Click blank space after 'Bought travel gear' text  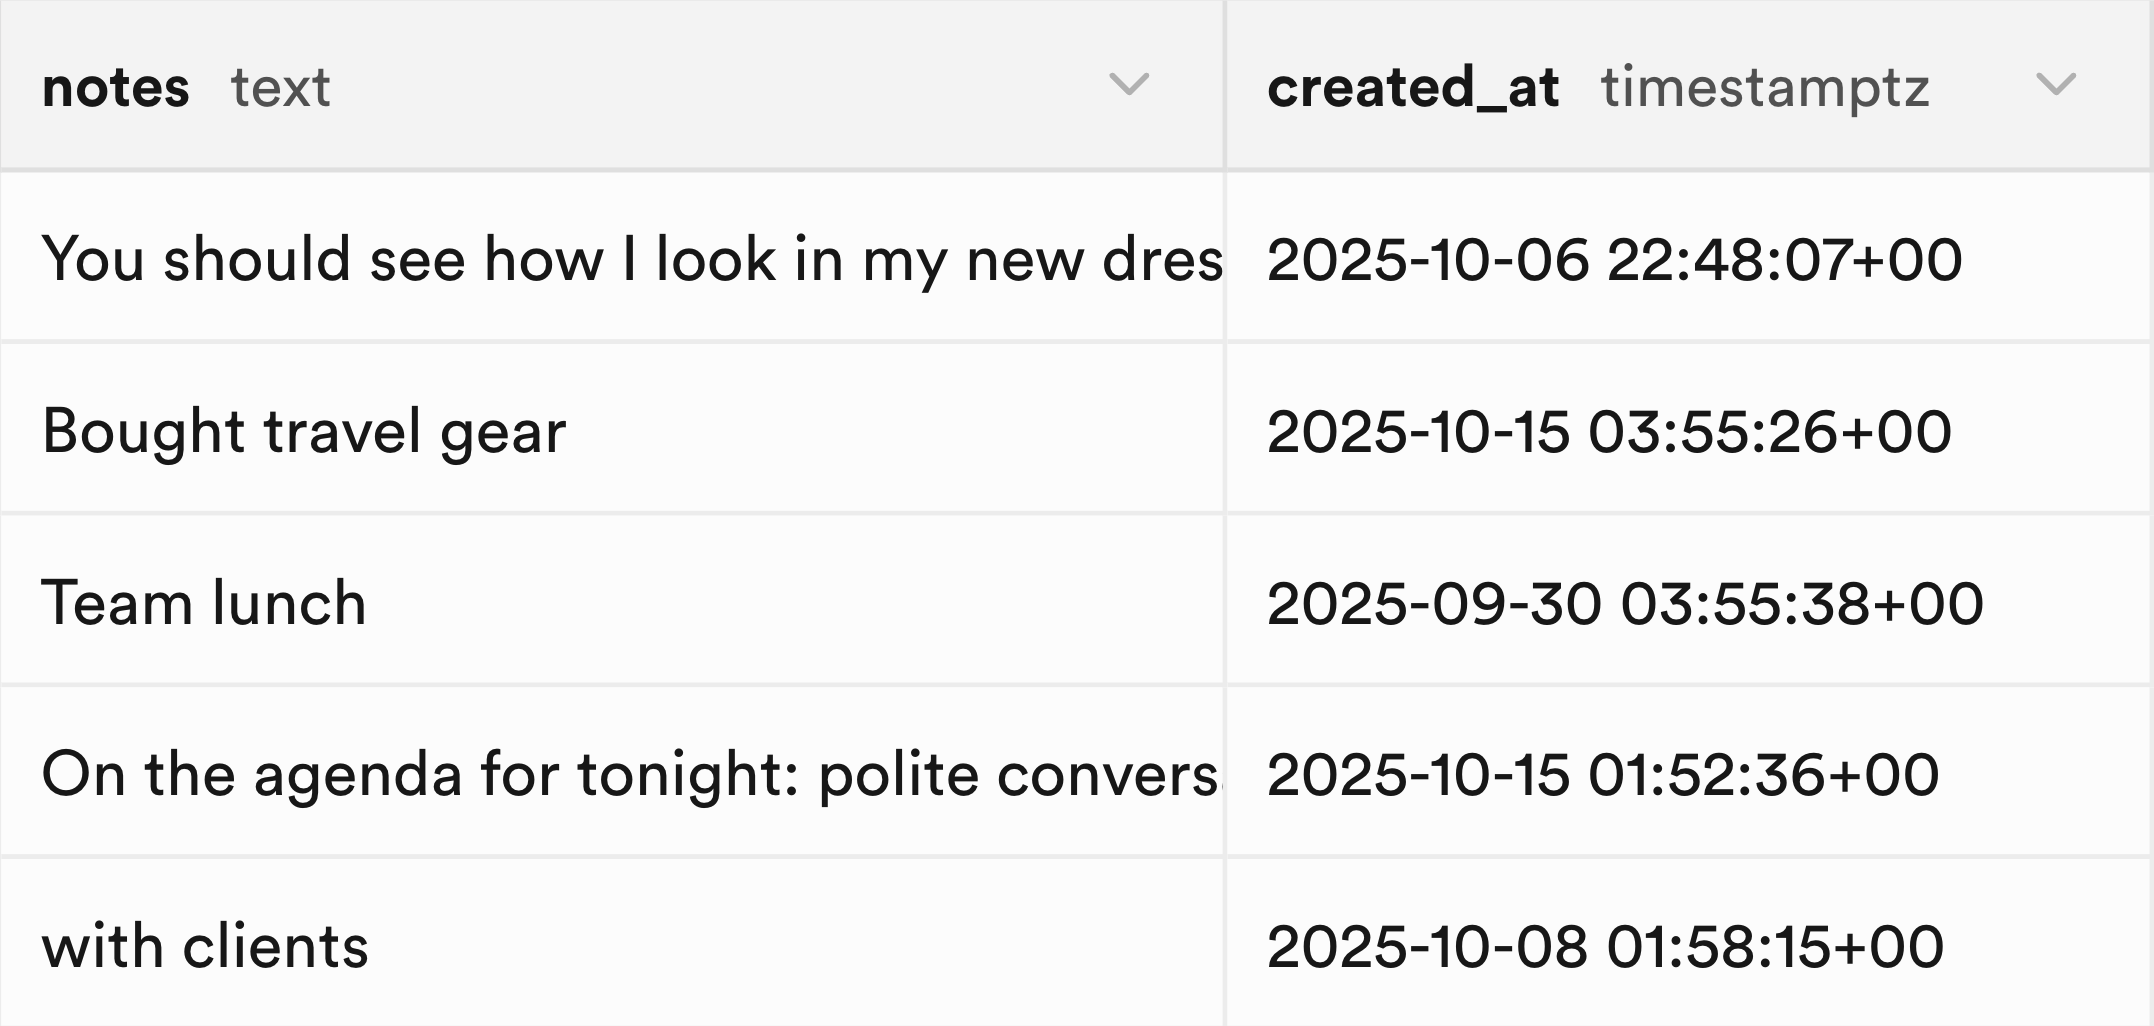tap(890, 431)
